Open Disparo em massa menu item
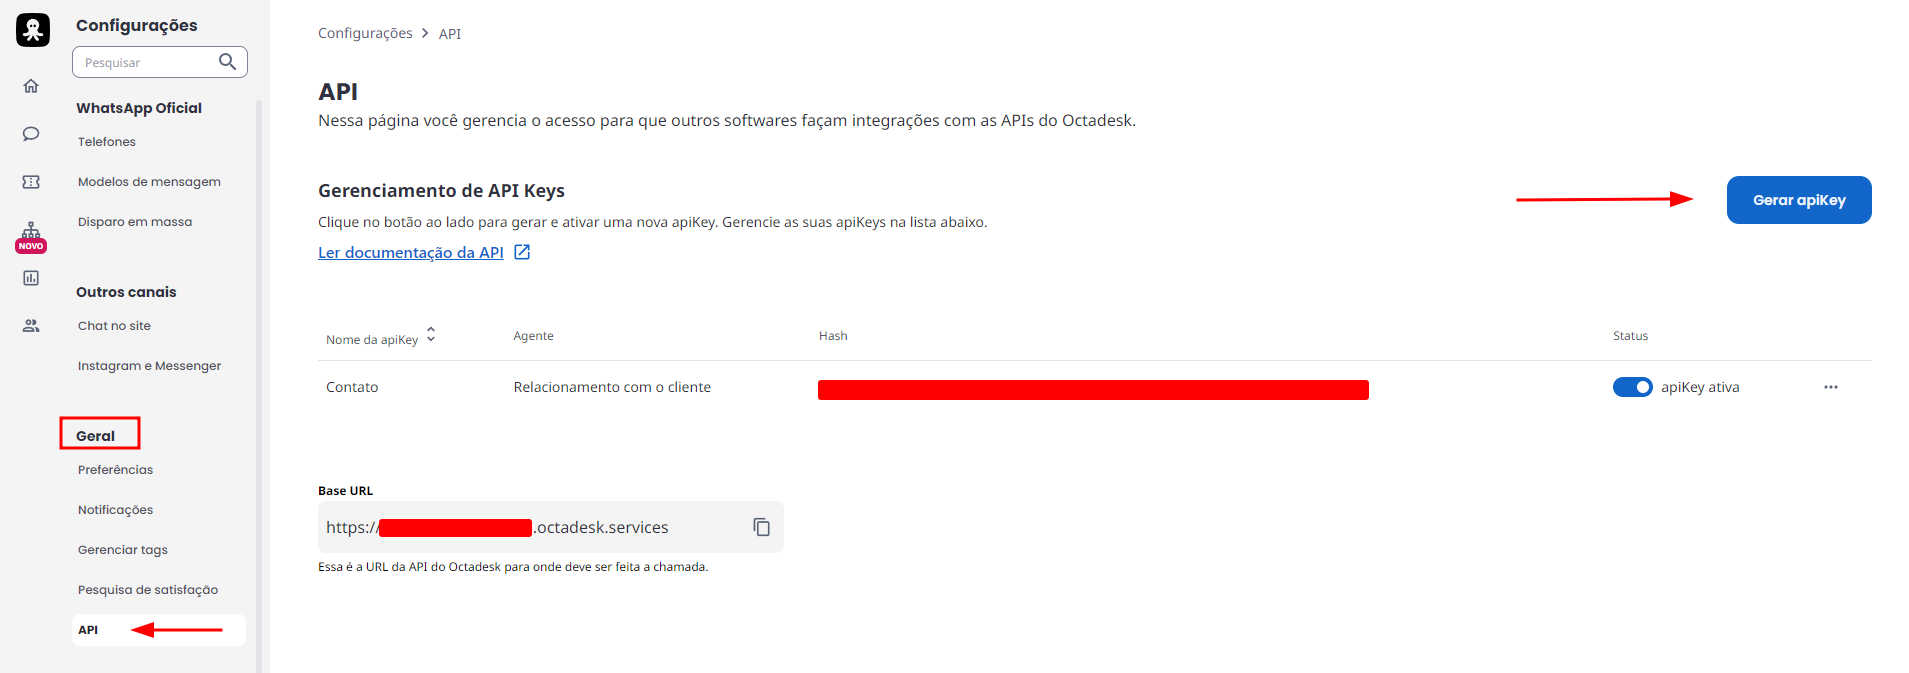This screenshot has width=1909, height=673. (135, 222)
